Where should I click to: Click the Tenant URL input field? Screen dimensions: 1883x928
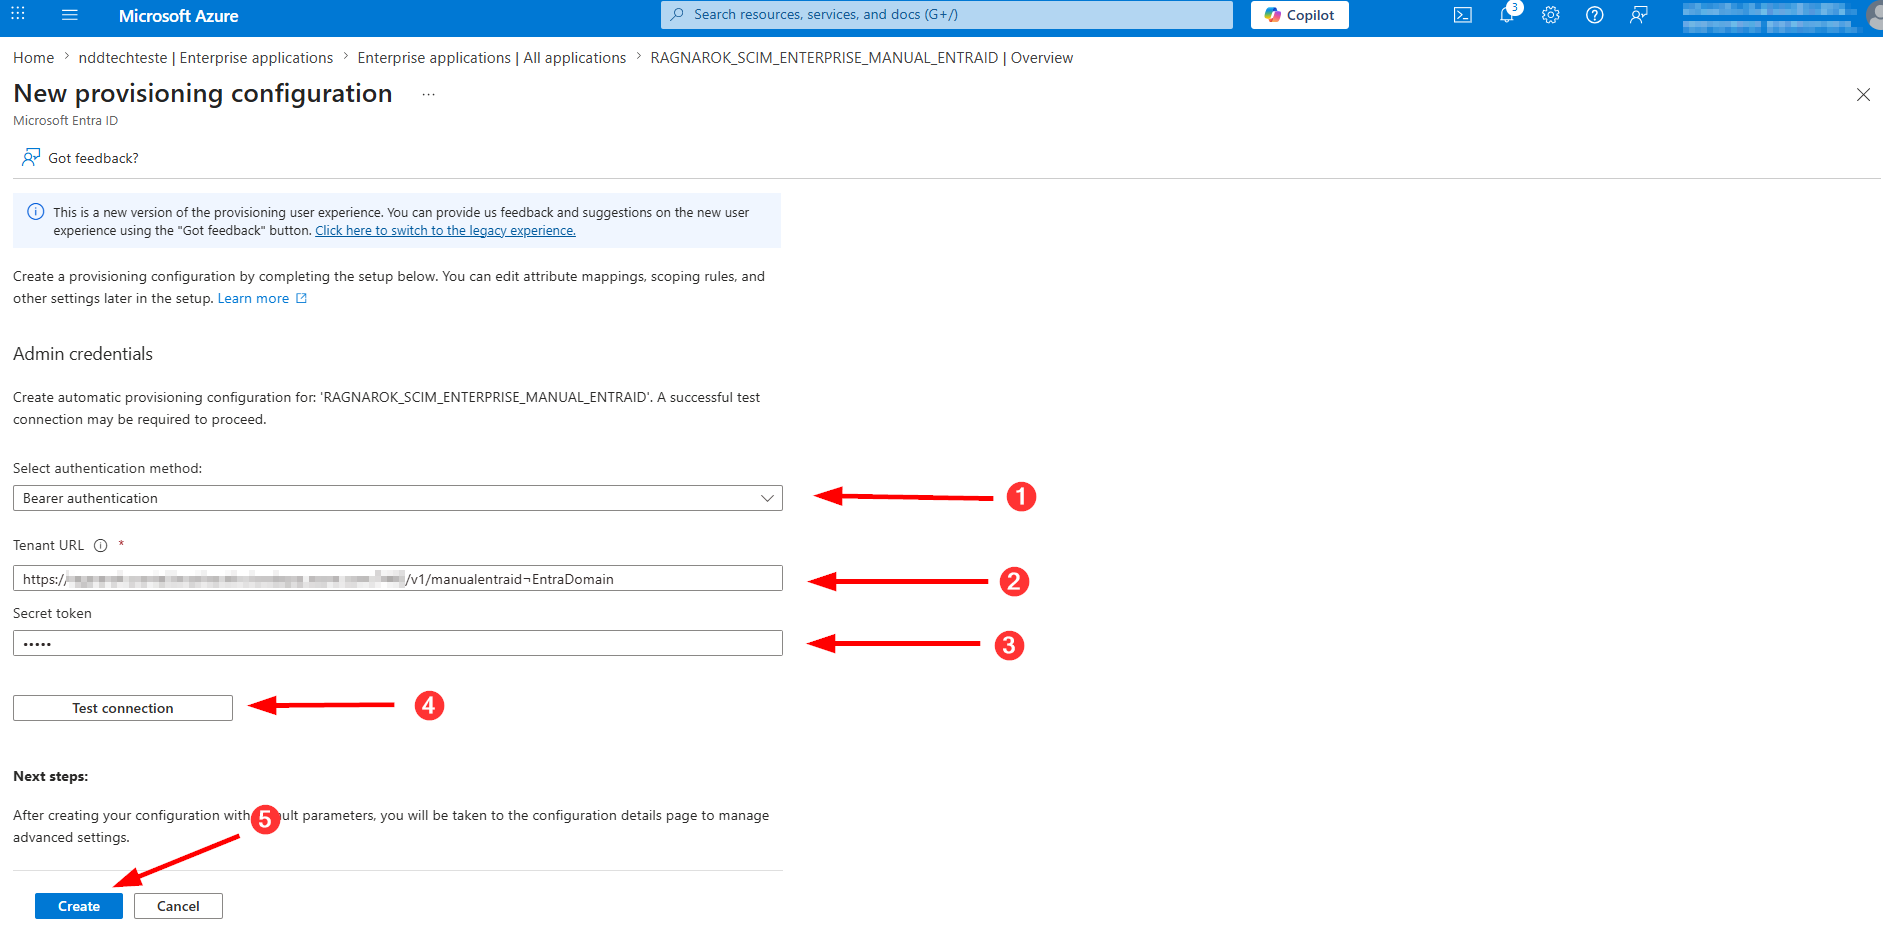coord(398,579)
